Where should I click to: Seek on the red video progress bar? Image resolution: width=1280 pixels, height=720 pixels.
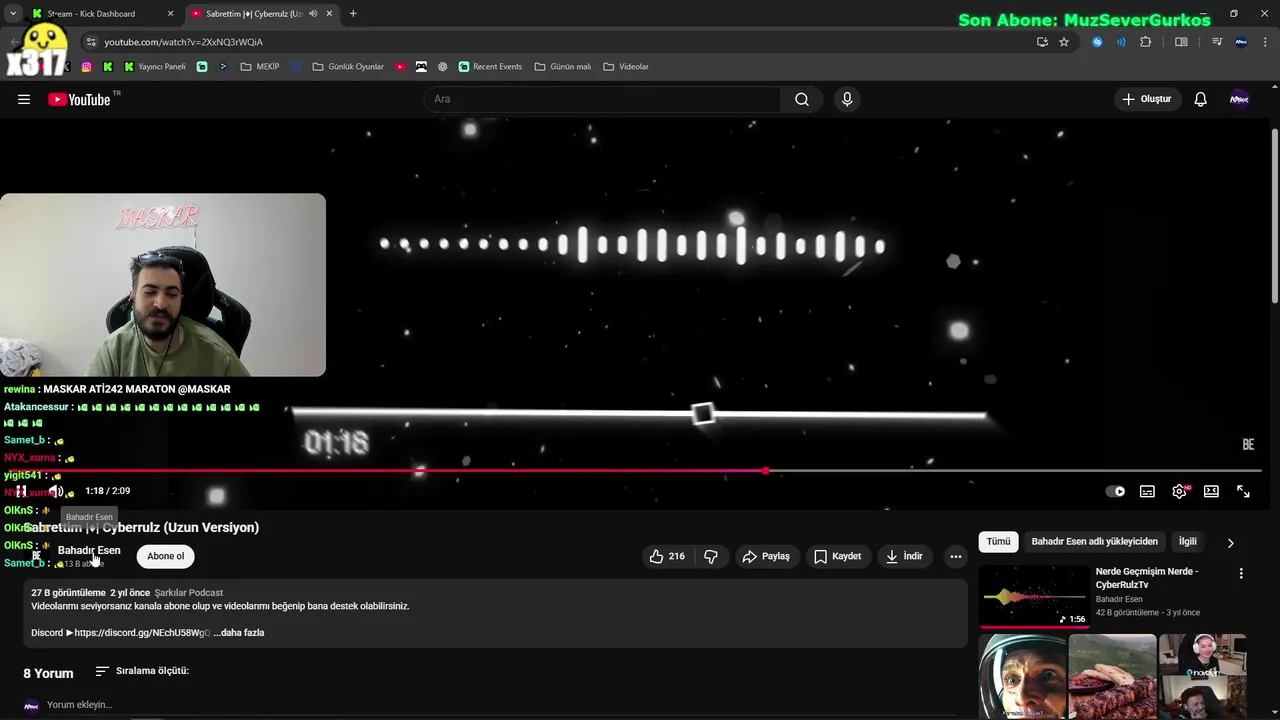coord(635,471)
